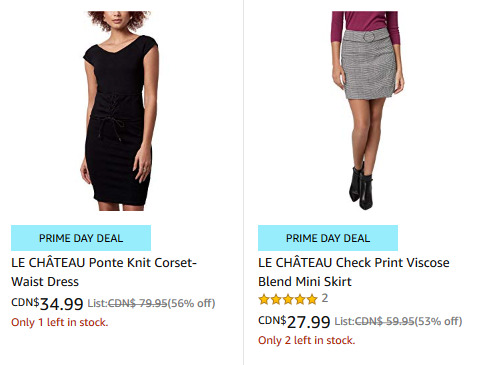Click the dress PRIME DAY DEAL badge
The height and width of the screenshot is (365, 488).
coord(81,238)
